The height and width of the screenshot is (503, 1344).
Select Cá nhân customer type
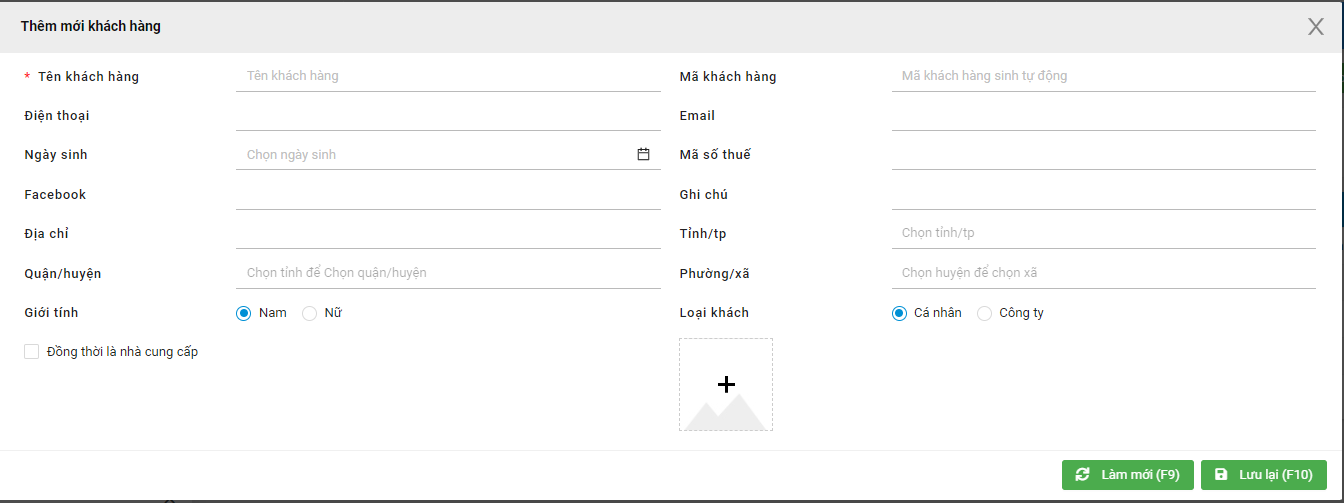click(899, 313)
